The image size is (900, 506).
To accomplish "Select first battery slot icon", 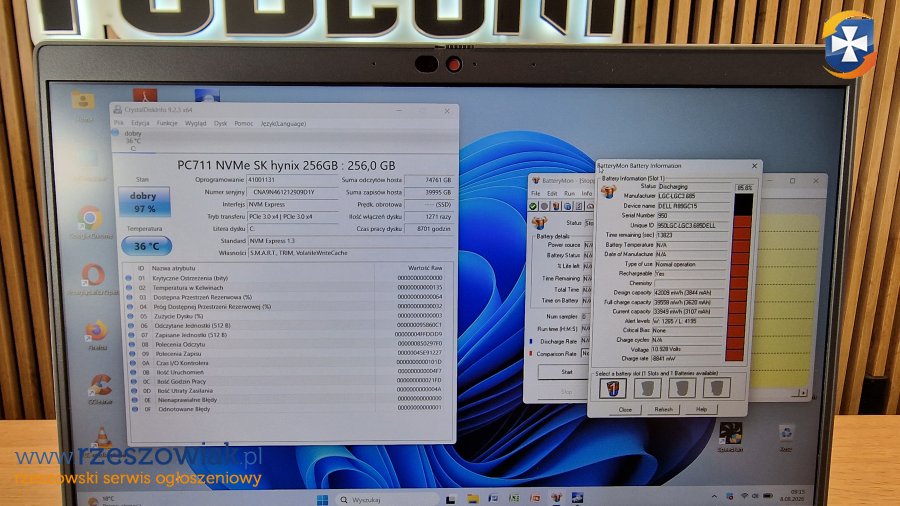I will point(612,388).
